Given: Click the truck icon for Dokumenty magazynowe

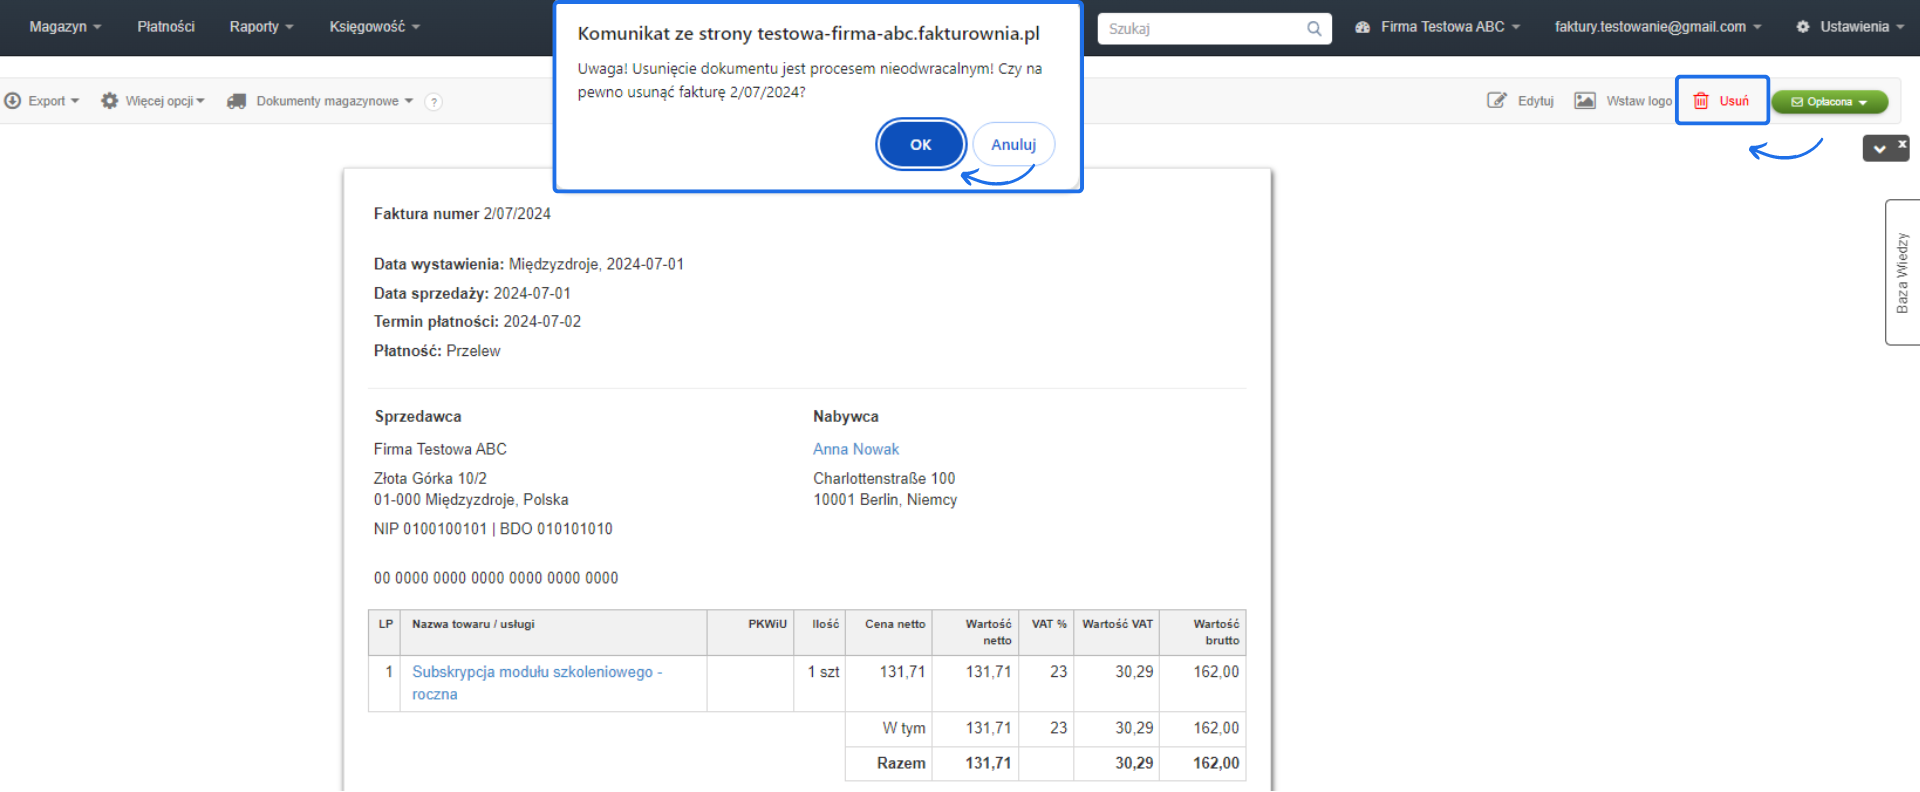Looking at the screenshot, I should click(237, 101).
